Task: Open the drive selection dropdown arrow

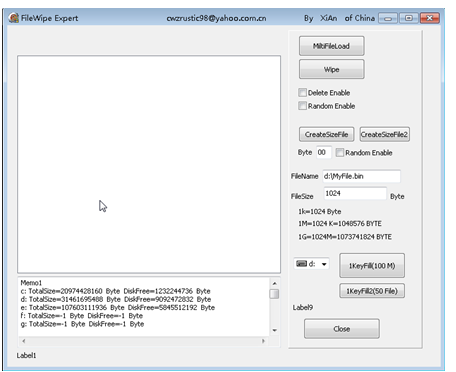Action: tap(324, 264)
